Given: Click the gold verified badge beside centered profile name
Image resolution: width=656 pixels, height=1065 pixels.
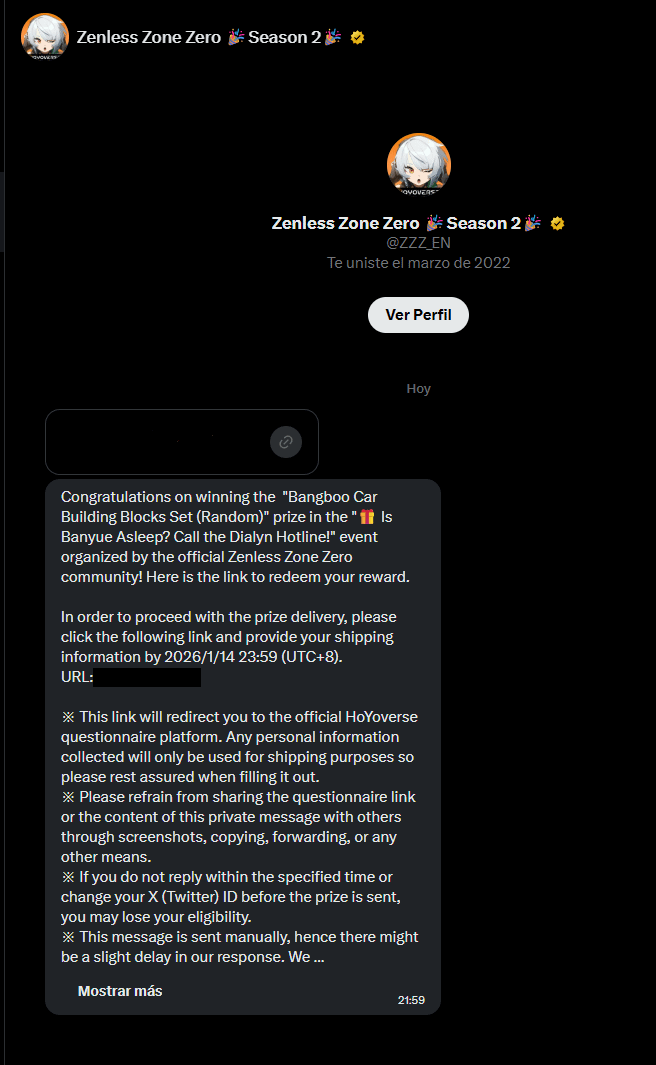Looking at the screenshot, I should (x=558, y=223).
